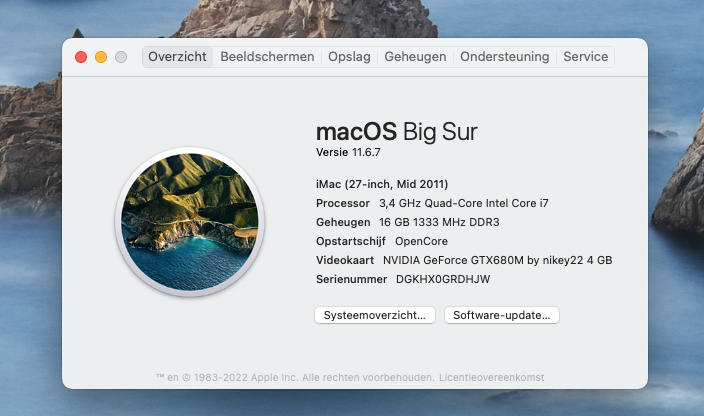Image resolution: width=704 pixels, height=416 pixels.
Task: Show the Geheugen tab
Action: click(415, 57)
